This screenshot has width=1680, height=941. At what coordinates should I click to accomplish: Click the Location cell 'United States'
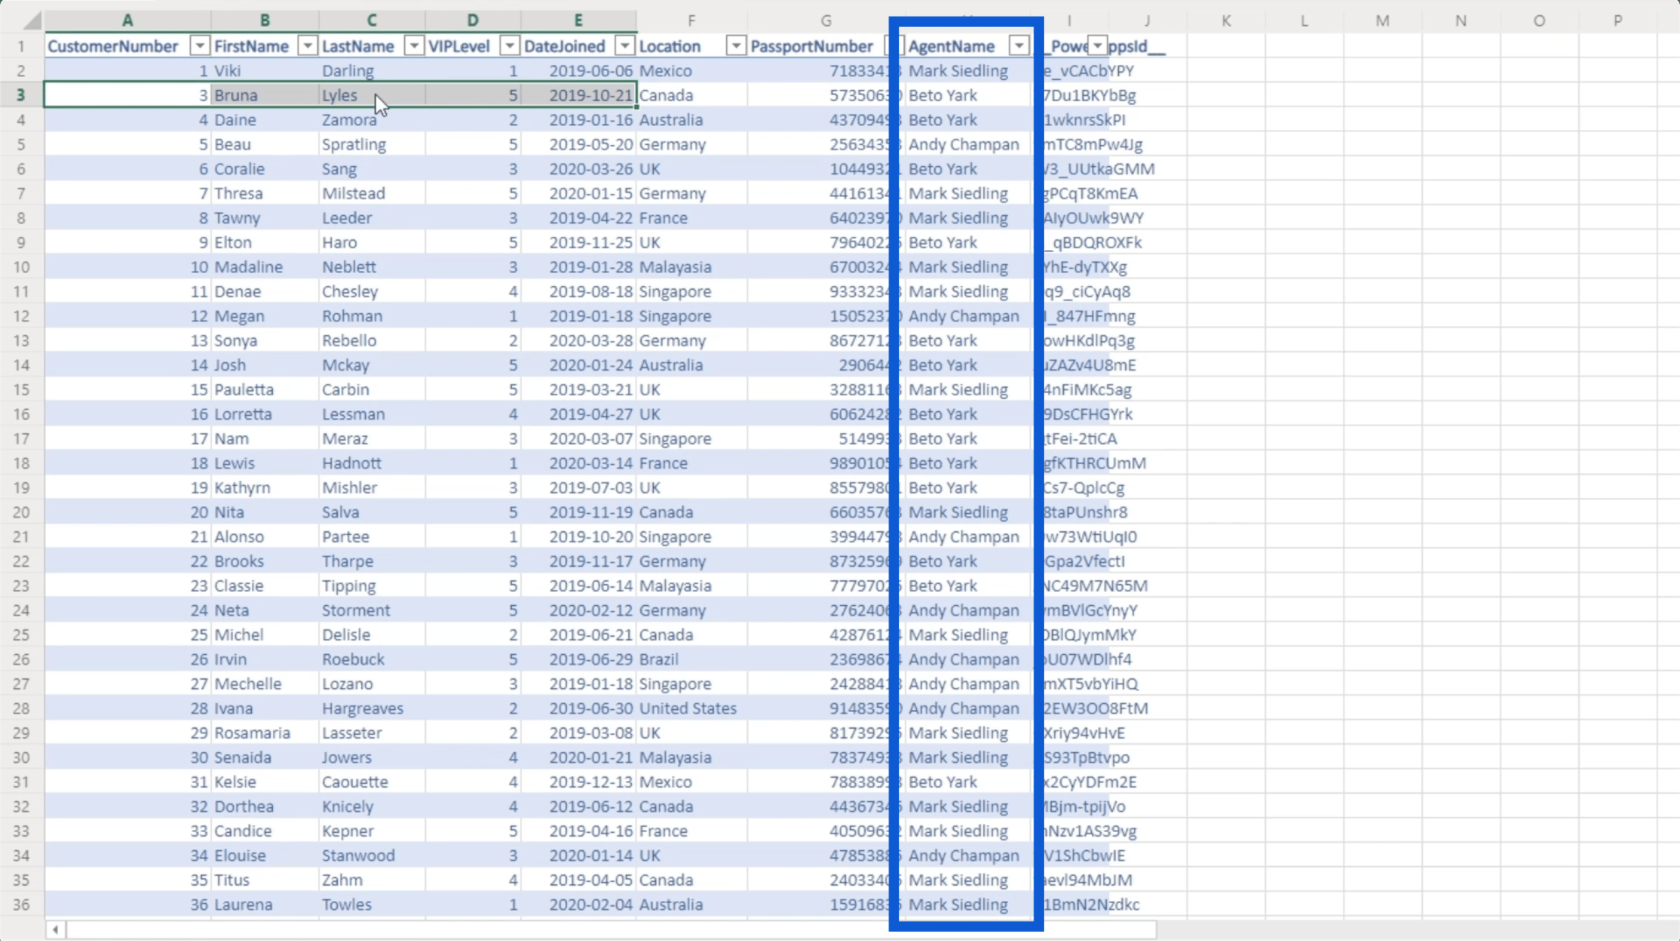[692, 708]
